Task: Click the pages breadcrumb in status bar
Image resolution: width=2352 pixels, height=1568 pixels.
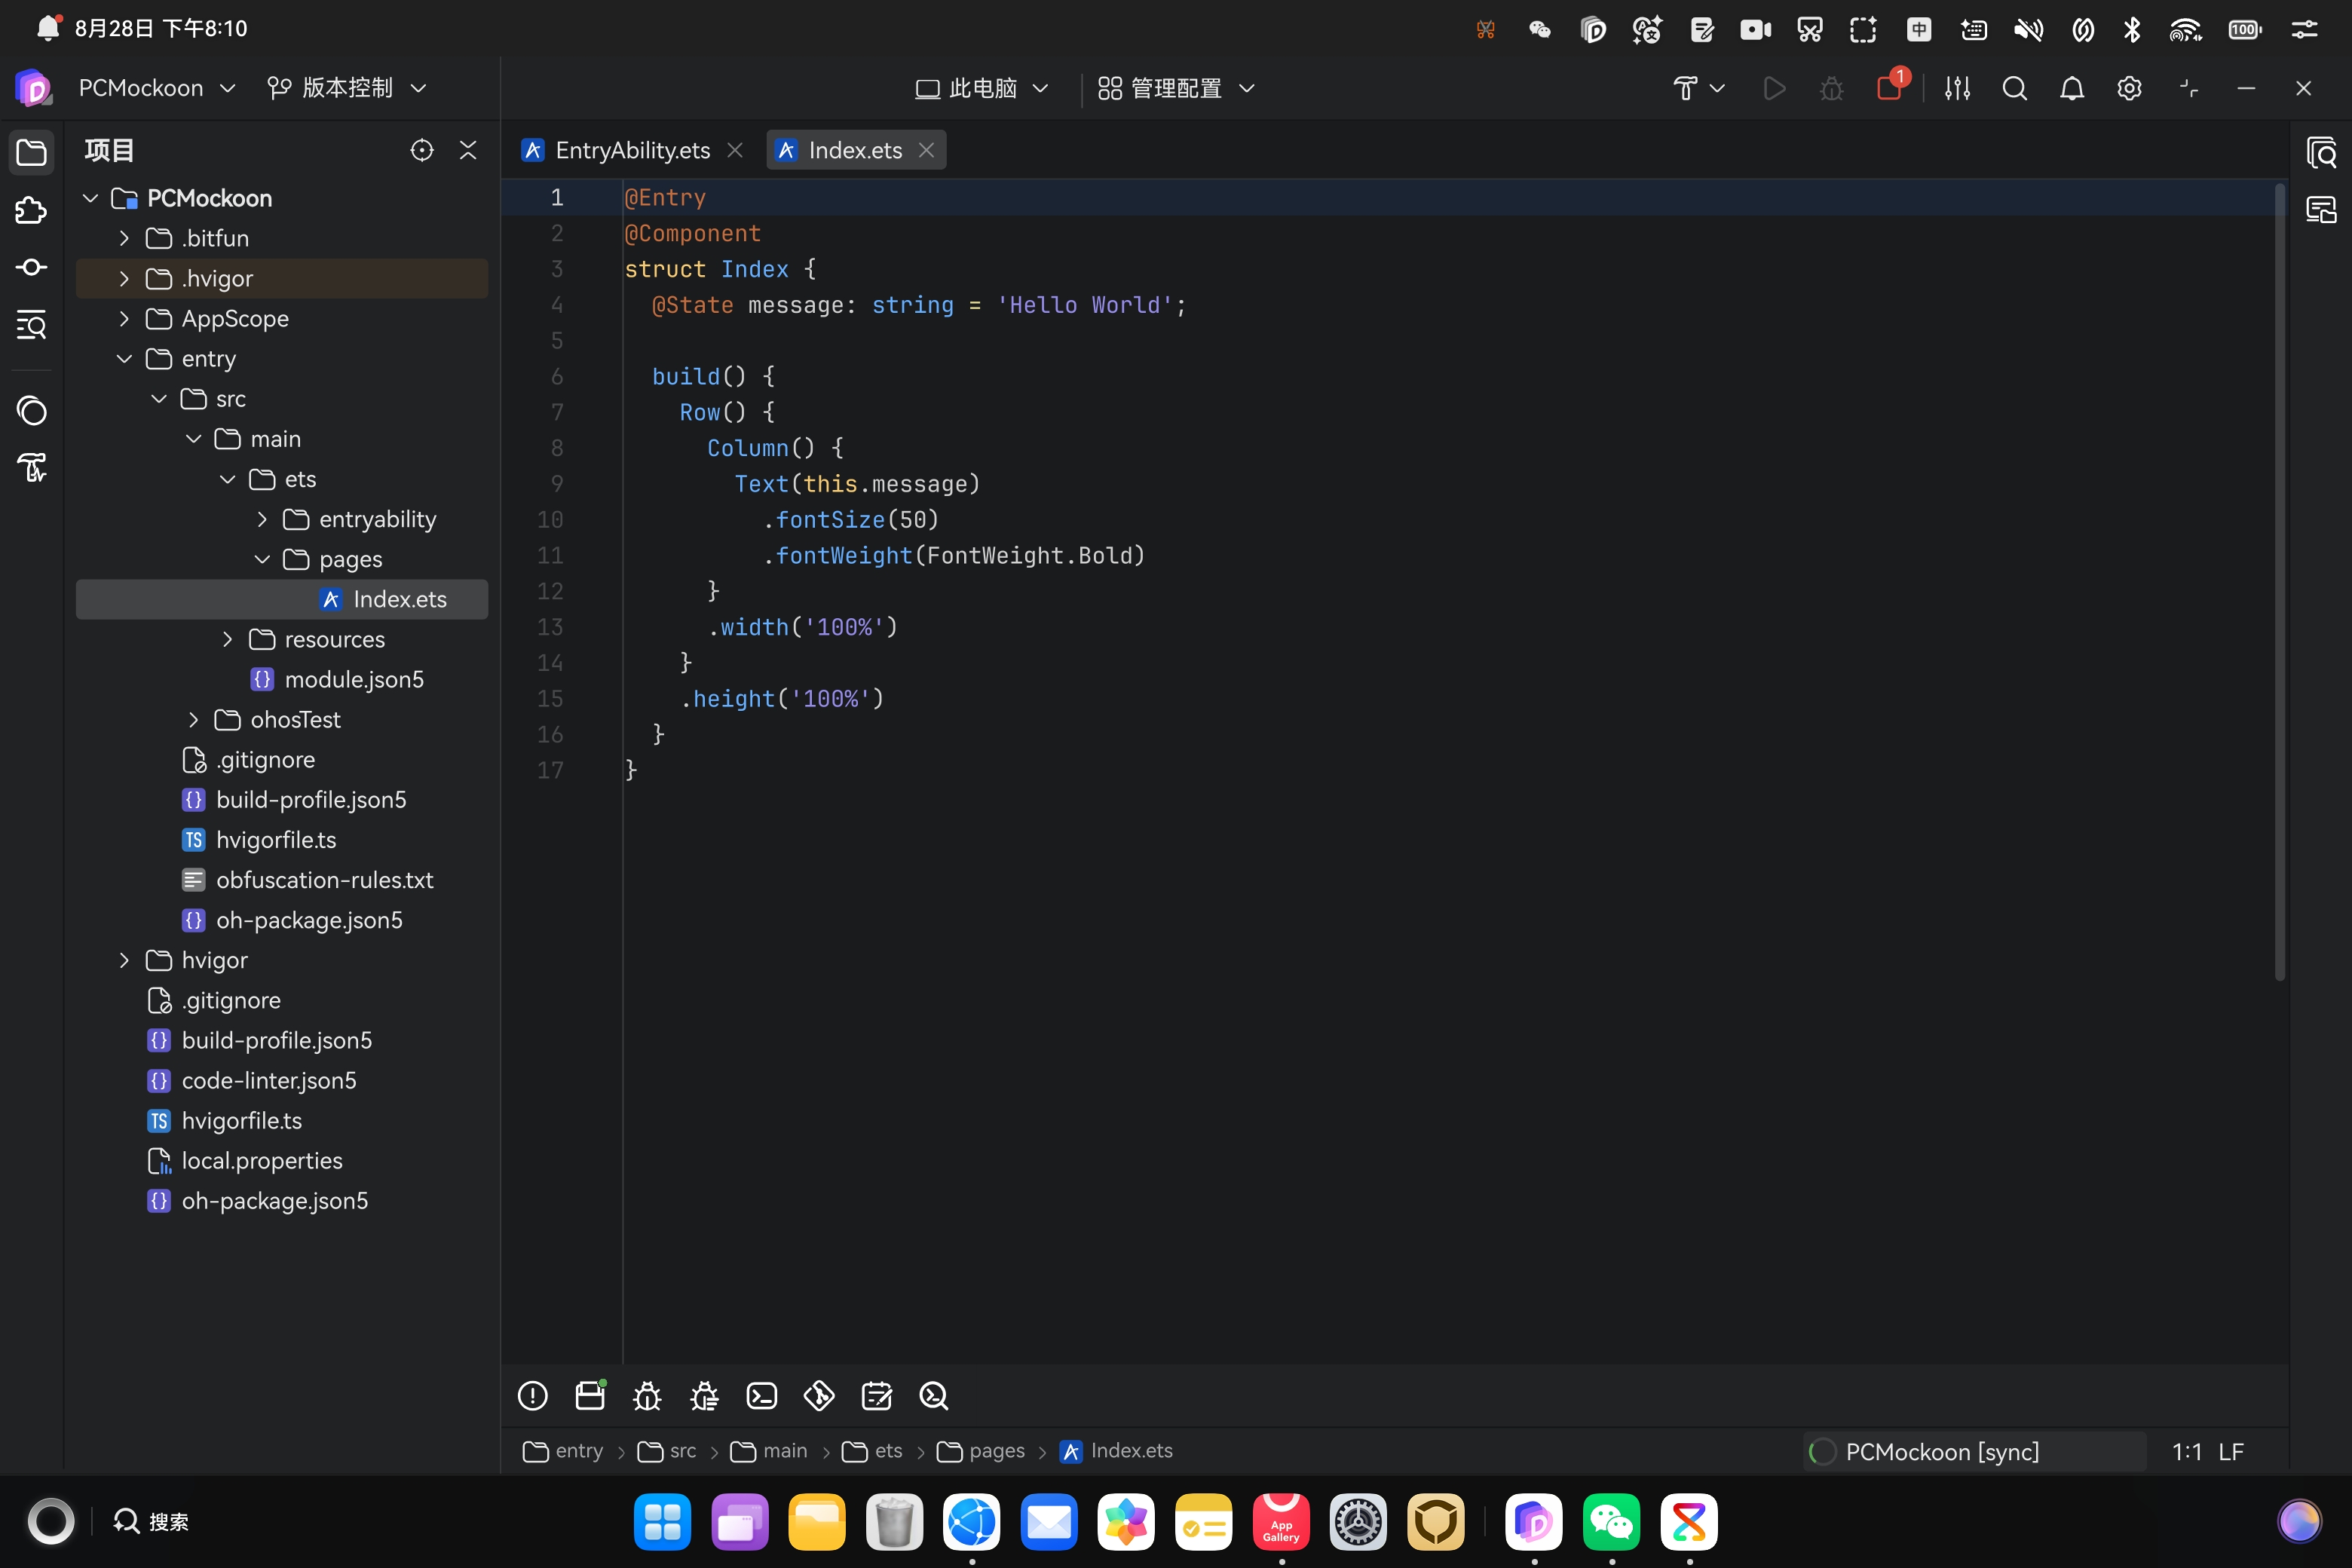Action: (x=981, y=1450)
